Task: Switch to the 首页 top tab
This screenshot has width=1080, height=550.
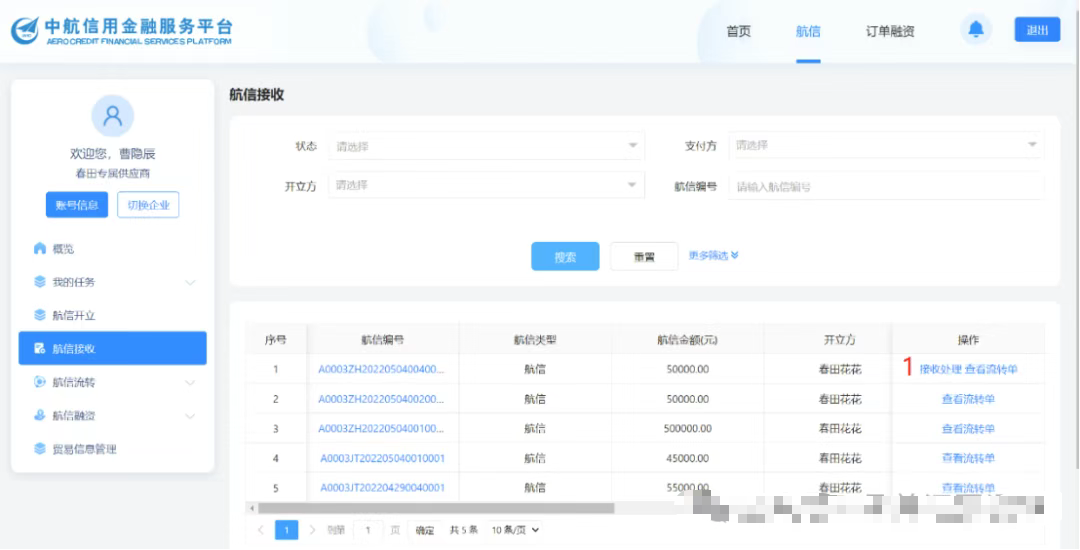Action: click(738, 31)
